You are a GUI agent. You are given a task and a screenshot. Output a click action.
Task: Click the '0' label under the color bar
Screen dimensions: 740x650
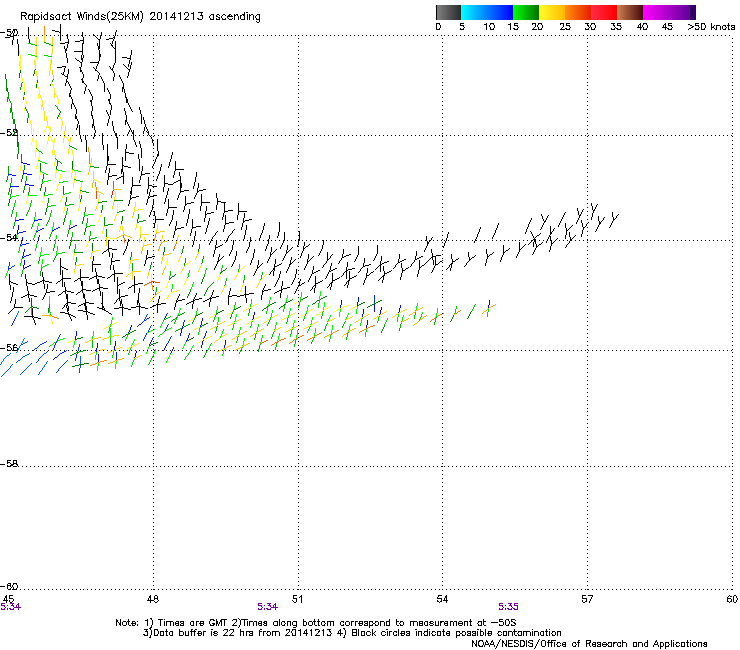(438, 27)
